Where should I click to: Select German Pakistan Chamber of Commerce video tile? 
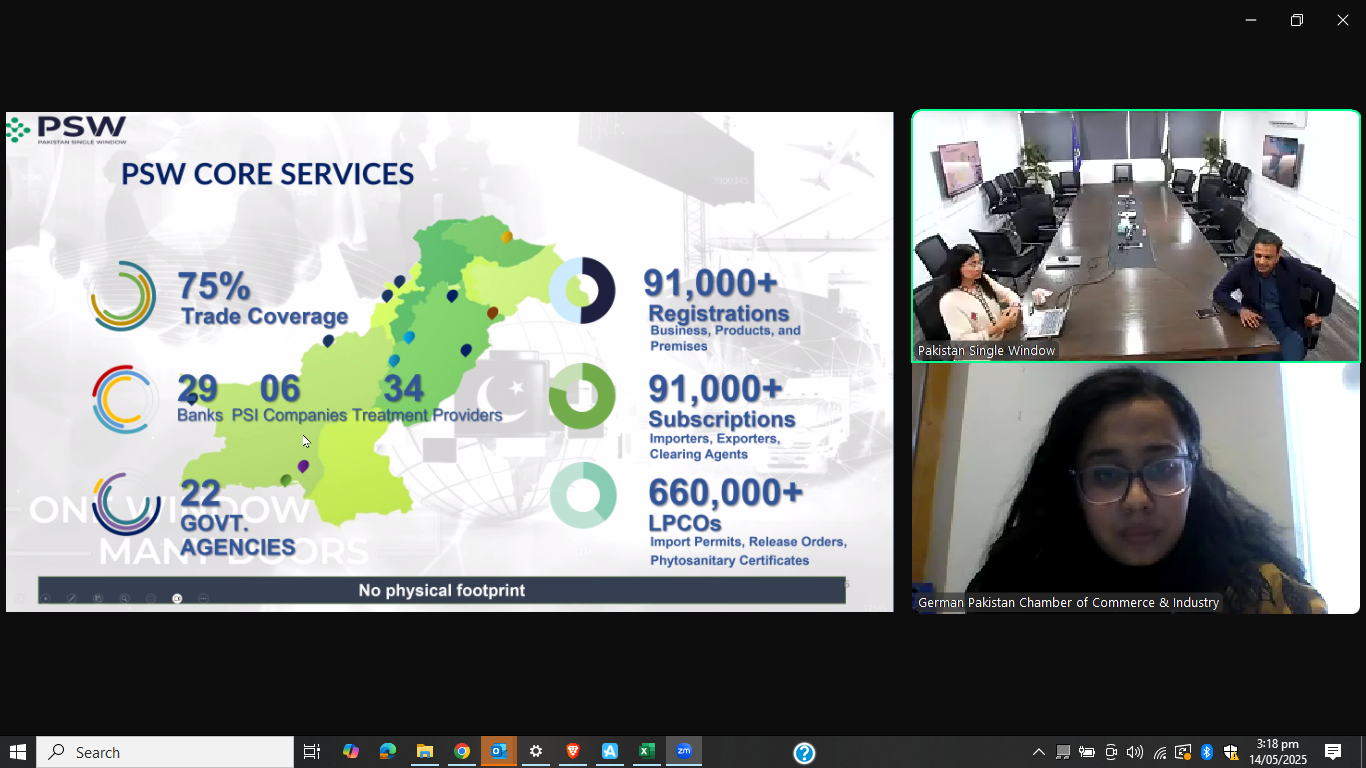pyautogui.click(x=1135, y=488)
